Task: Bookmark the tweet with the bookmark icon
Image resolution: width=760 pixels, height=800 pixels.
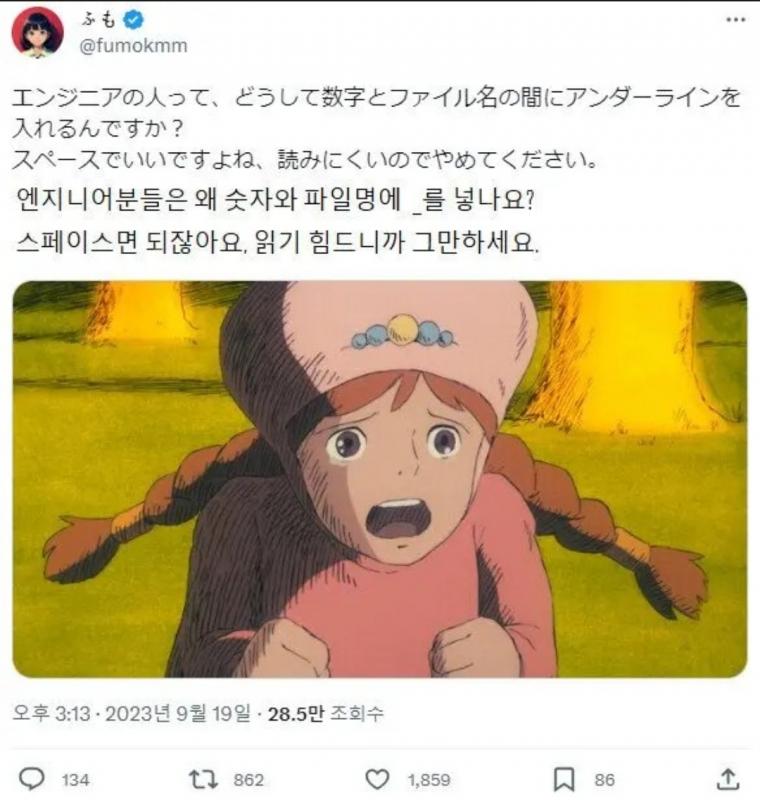Action: pos(564,780)
